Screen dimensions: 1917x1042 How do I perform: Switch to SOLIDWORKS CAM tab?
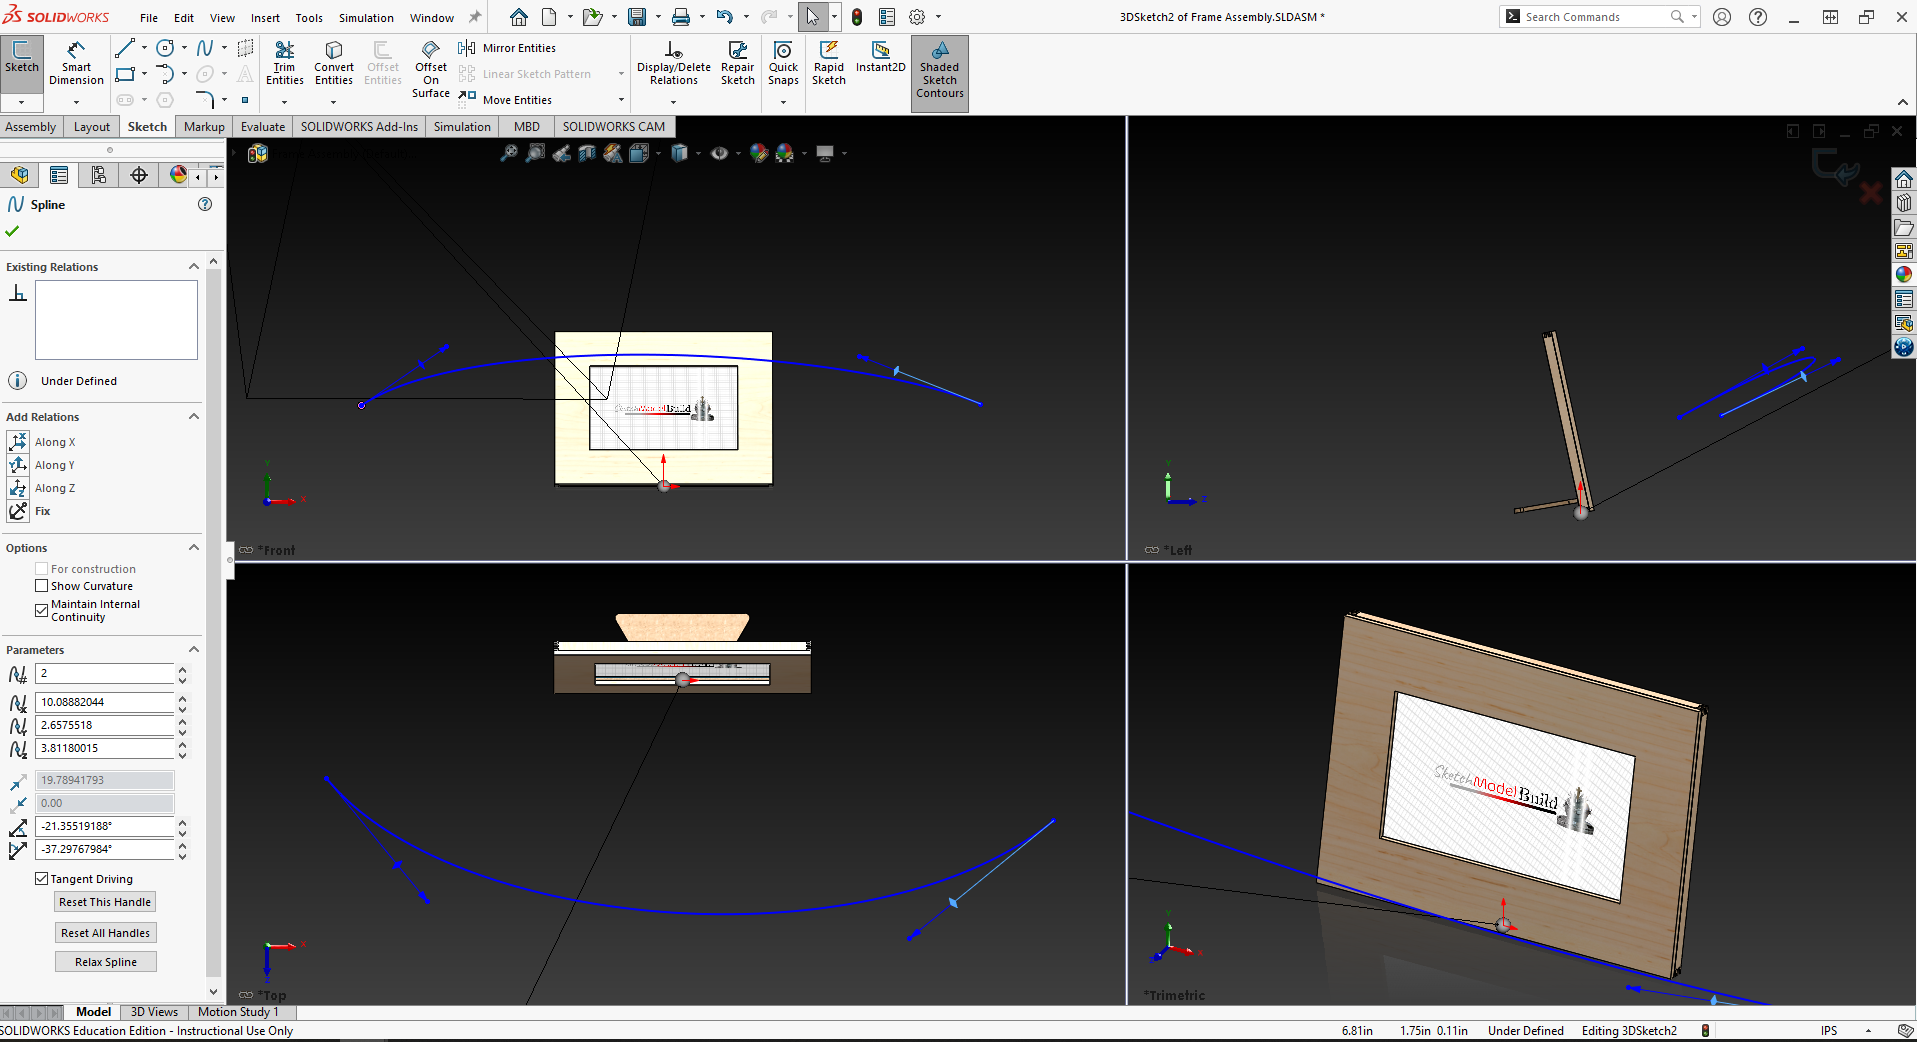point(613,127)
